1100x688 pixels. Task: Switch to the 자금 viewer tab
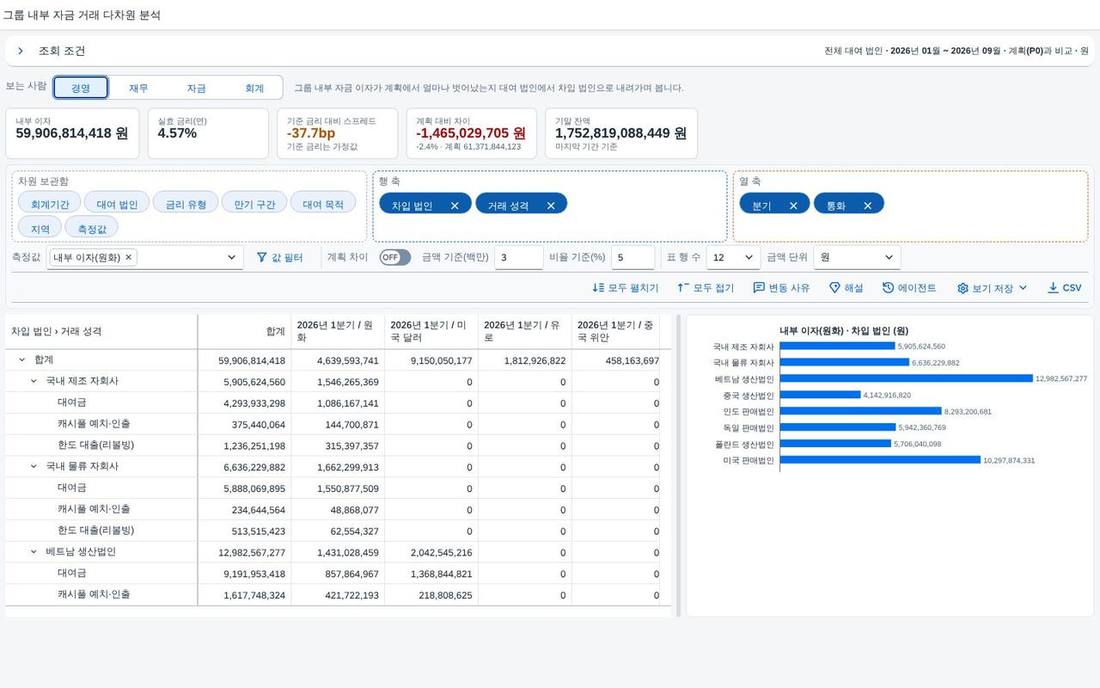196,88
